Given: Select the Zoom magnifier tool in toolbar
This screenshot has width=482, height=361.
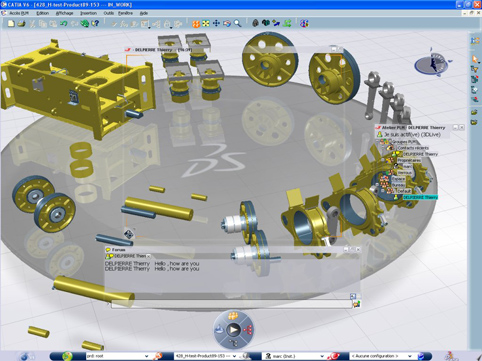Looking at the screenshot, I should pyautogui.click(x=237, y=23).
